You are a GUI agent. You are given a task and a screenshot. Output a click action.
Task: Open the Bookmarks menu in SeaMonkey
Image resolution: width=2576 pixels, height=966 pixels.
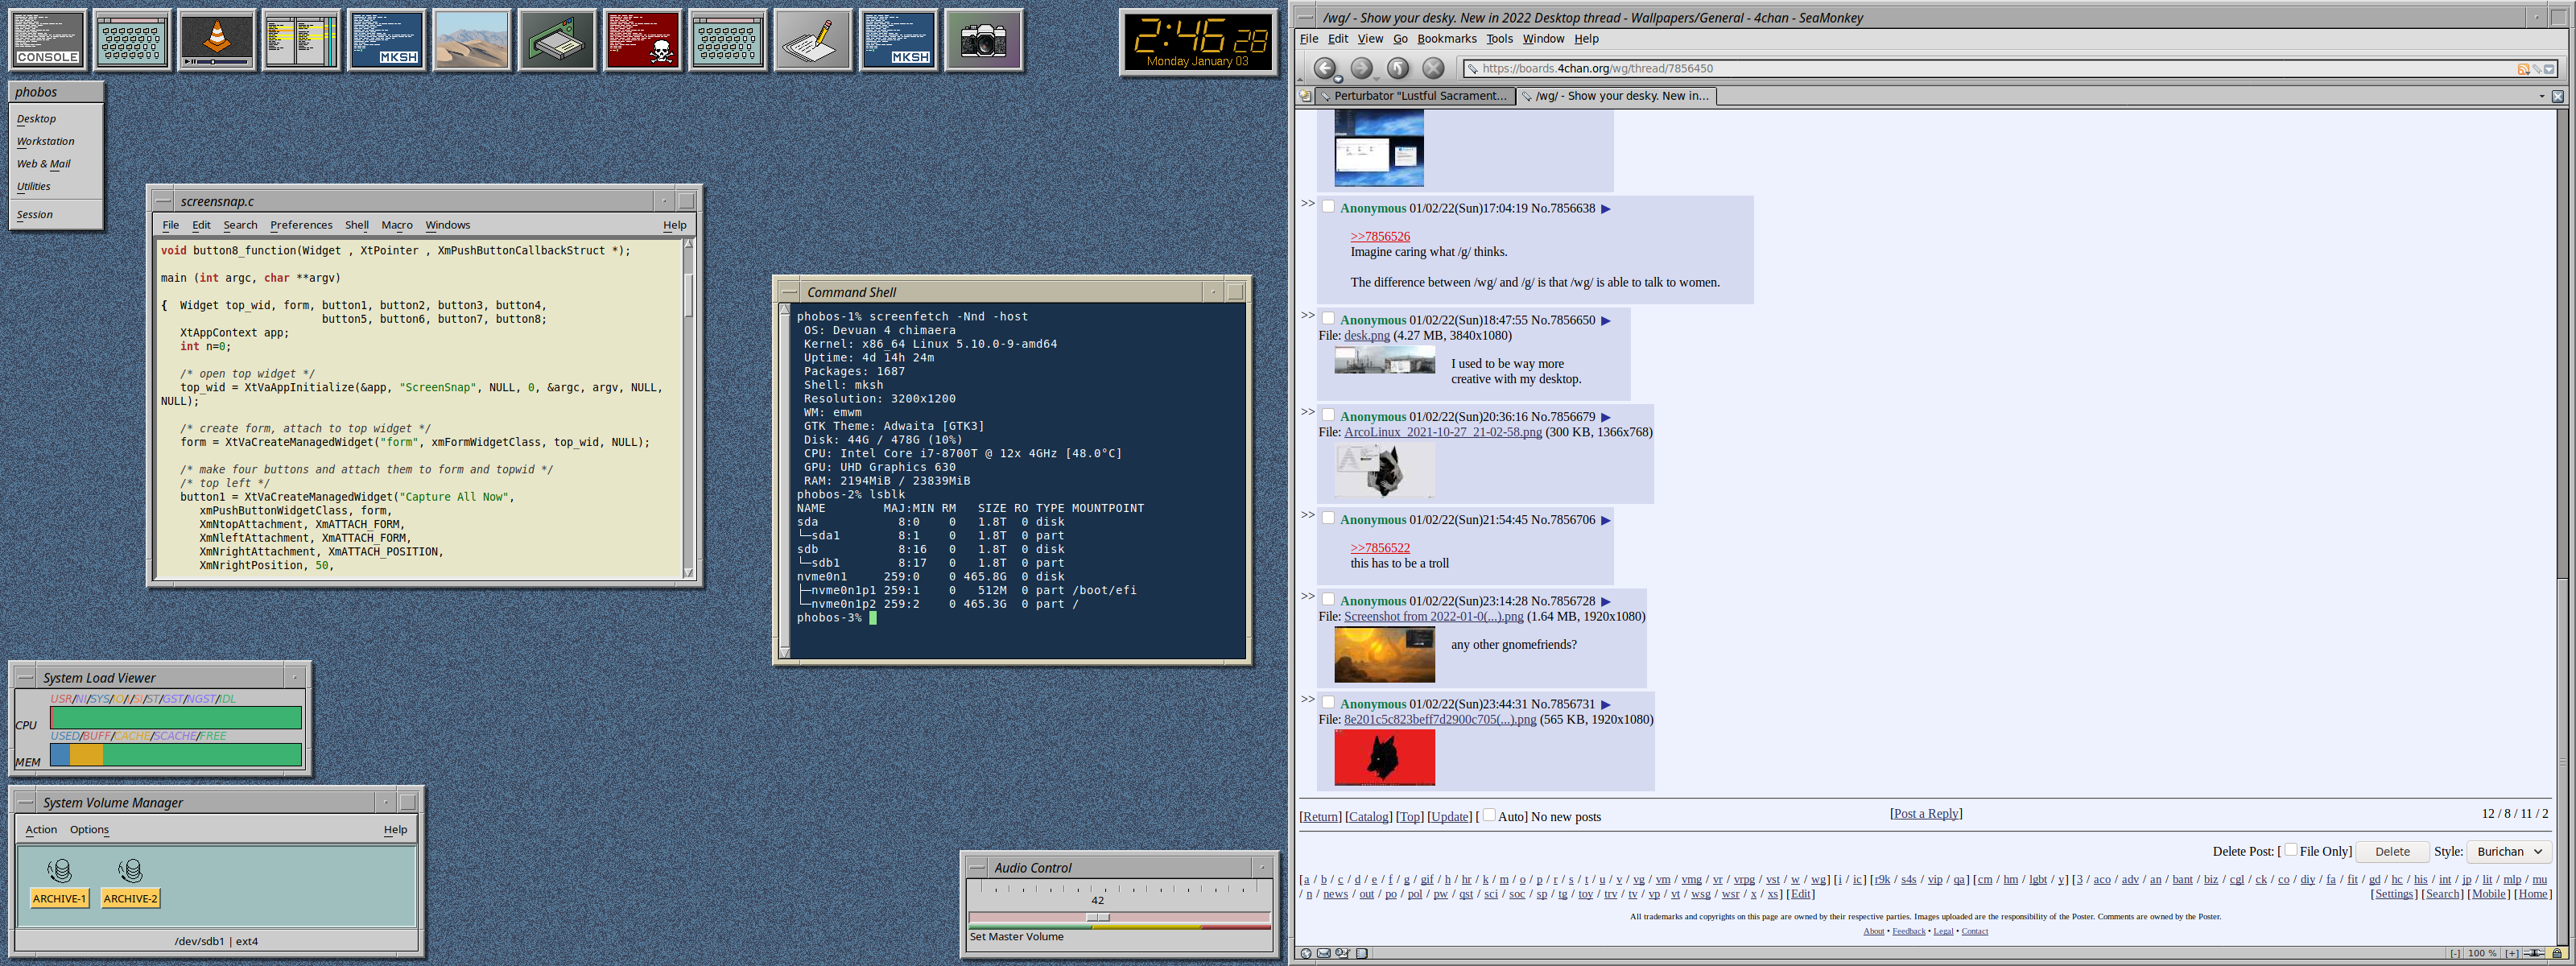1446,39
